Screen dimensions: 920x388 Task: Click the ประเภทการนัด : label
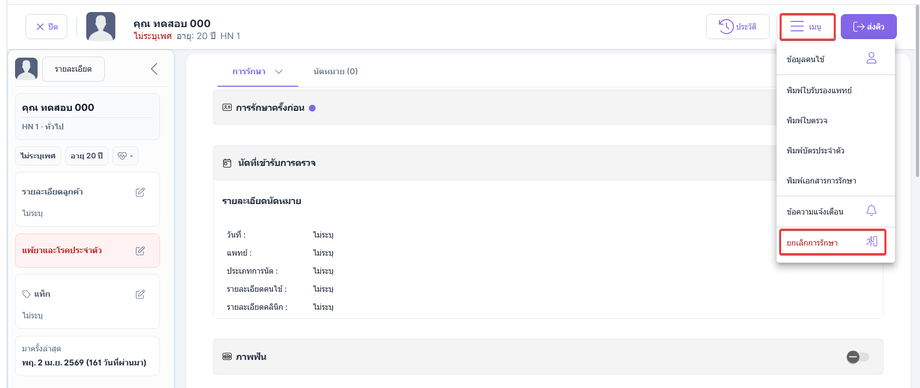(252, 271)
